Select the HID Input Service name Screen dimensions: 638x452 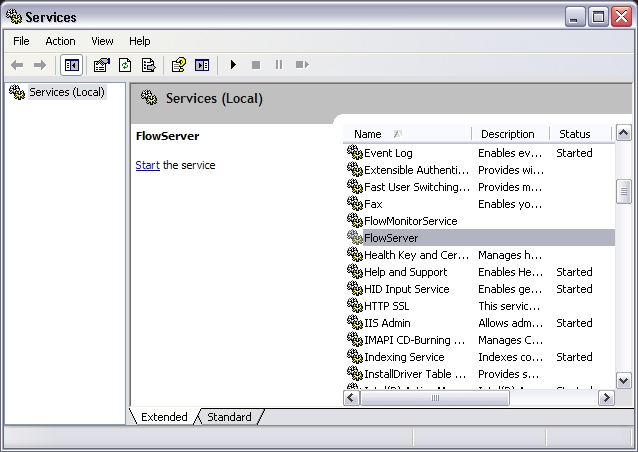[x=406, y=289]
